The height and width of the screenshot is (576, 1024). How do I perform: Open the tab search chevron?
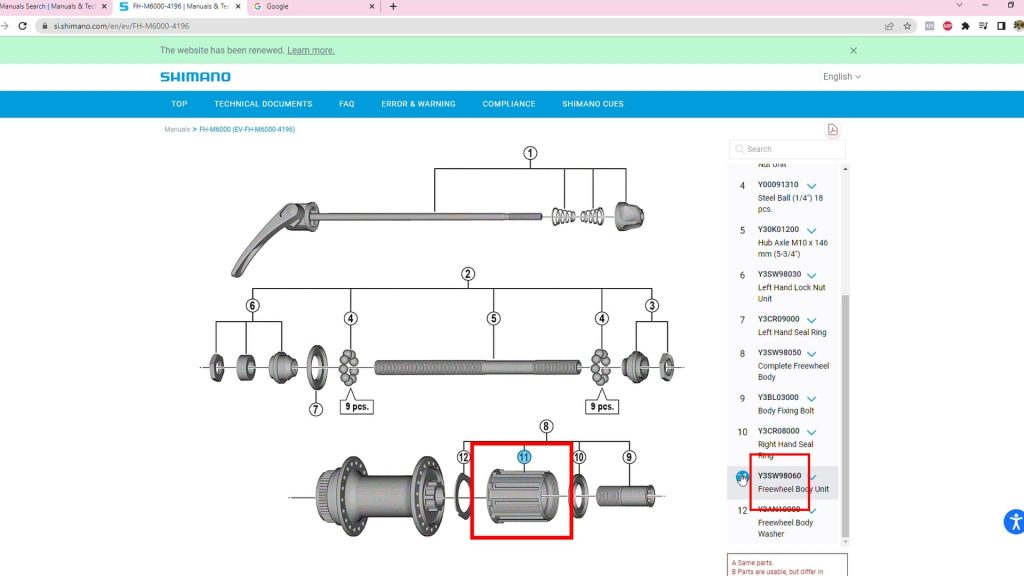click(x=959, y=5)
